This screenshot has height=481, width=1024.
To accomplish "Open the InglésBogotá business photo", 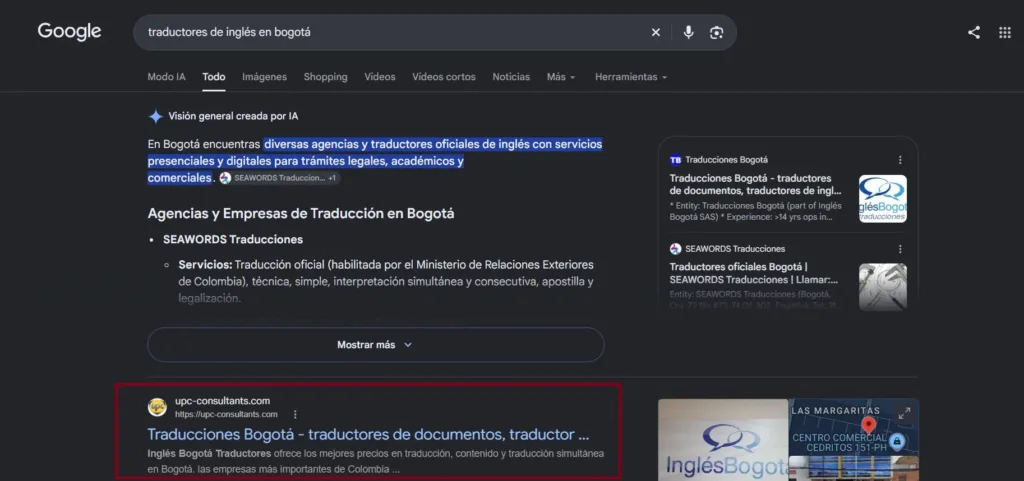I will pyautogui.click(x=723, y=440).
